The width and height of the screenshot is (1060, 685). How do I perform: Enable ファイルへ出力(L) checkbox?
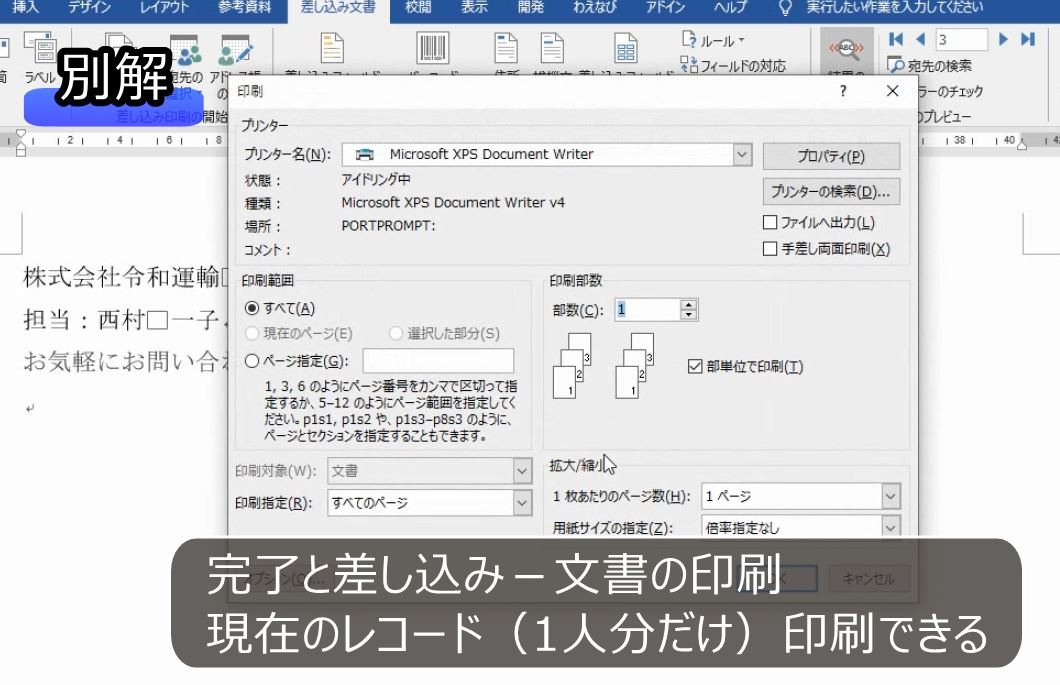point(769,222)
